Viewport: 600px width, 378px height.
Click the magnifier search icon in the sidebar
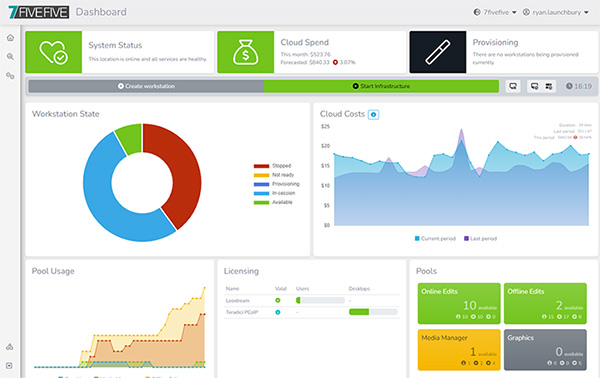[10, 57]
